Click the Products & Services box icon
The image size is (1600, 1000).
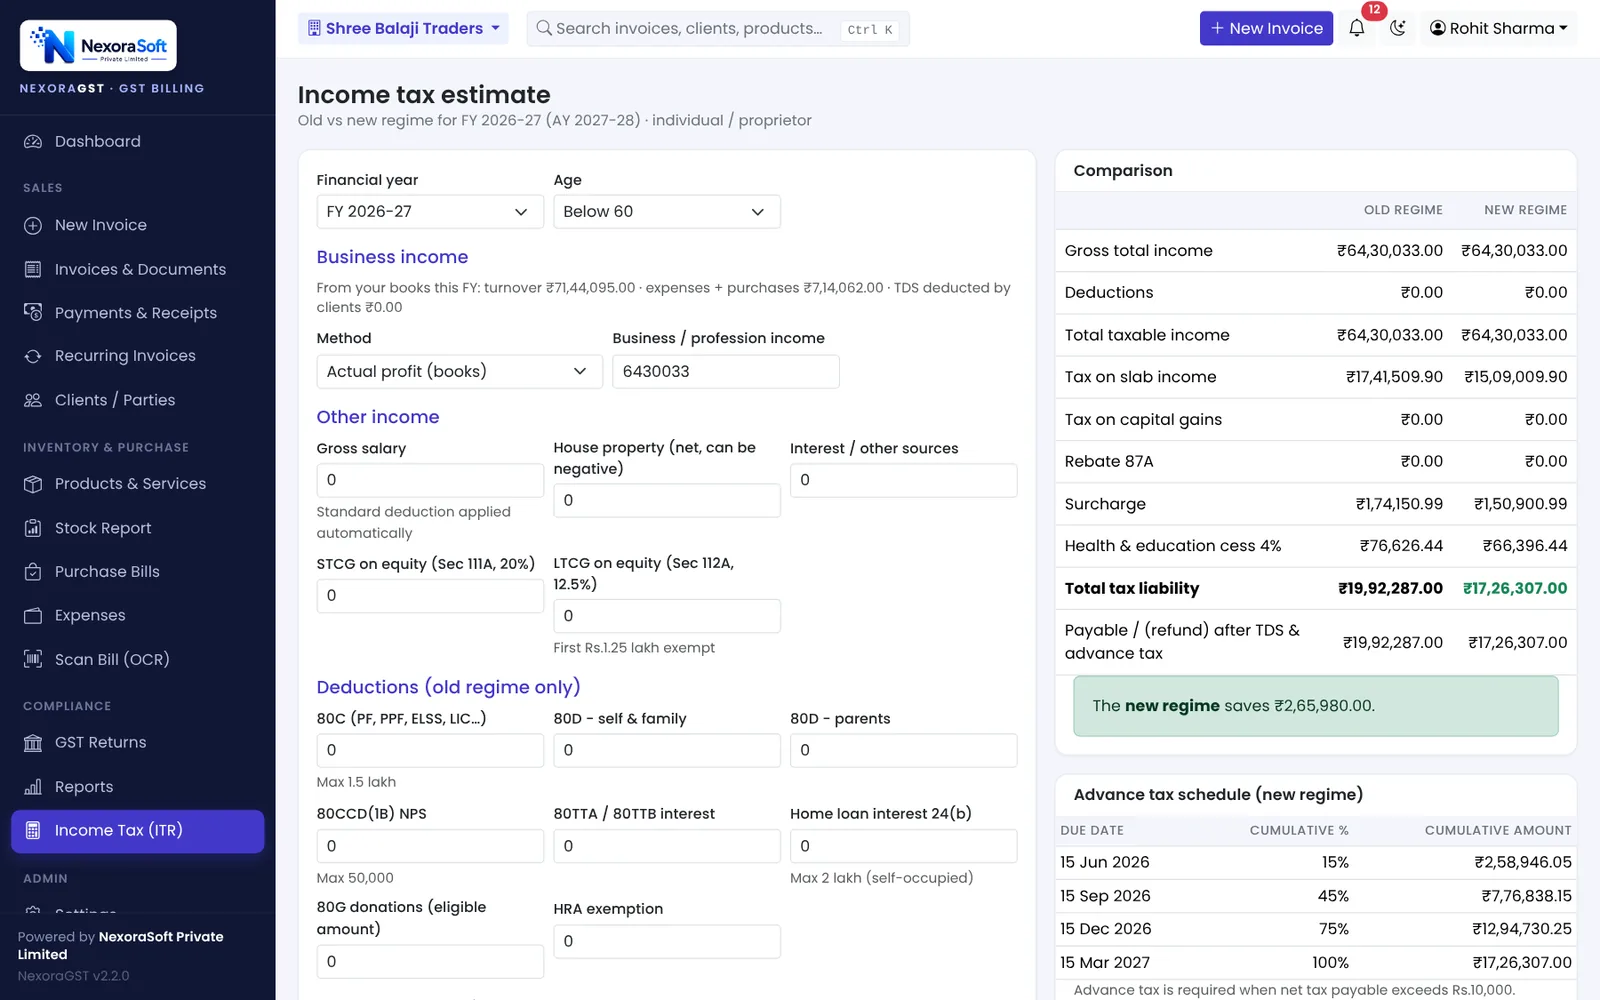[33, 484]
